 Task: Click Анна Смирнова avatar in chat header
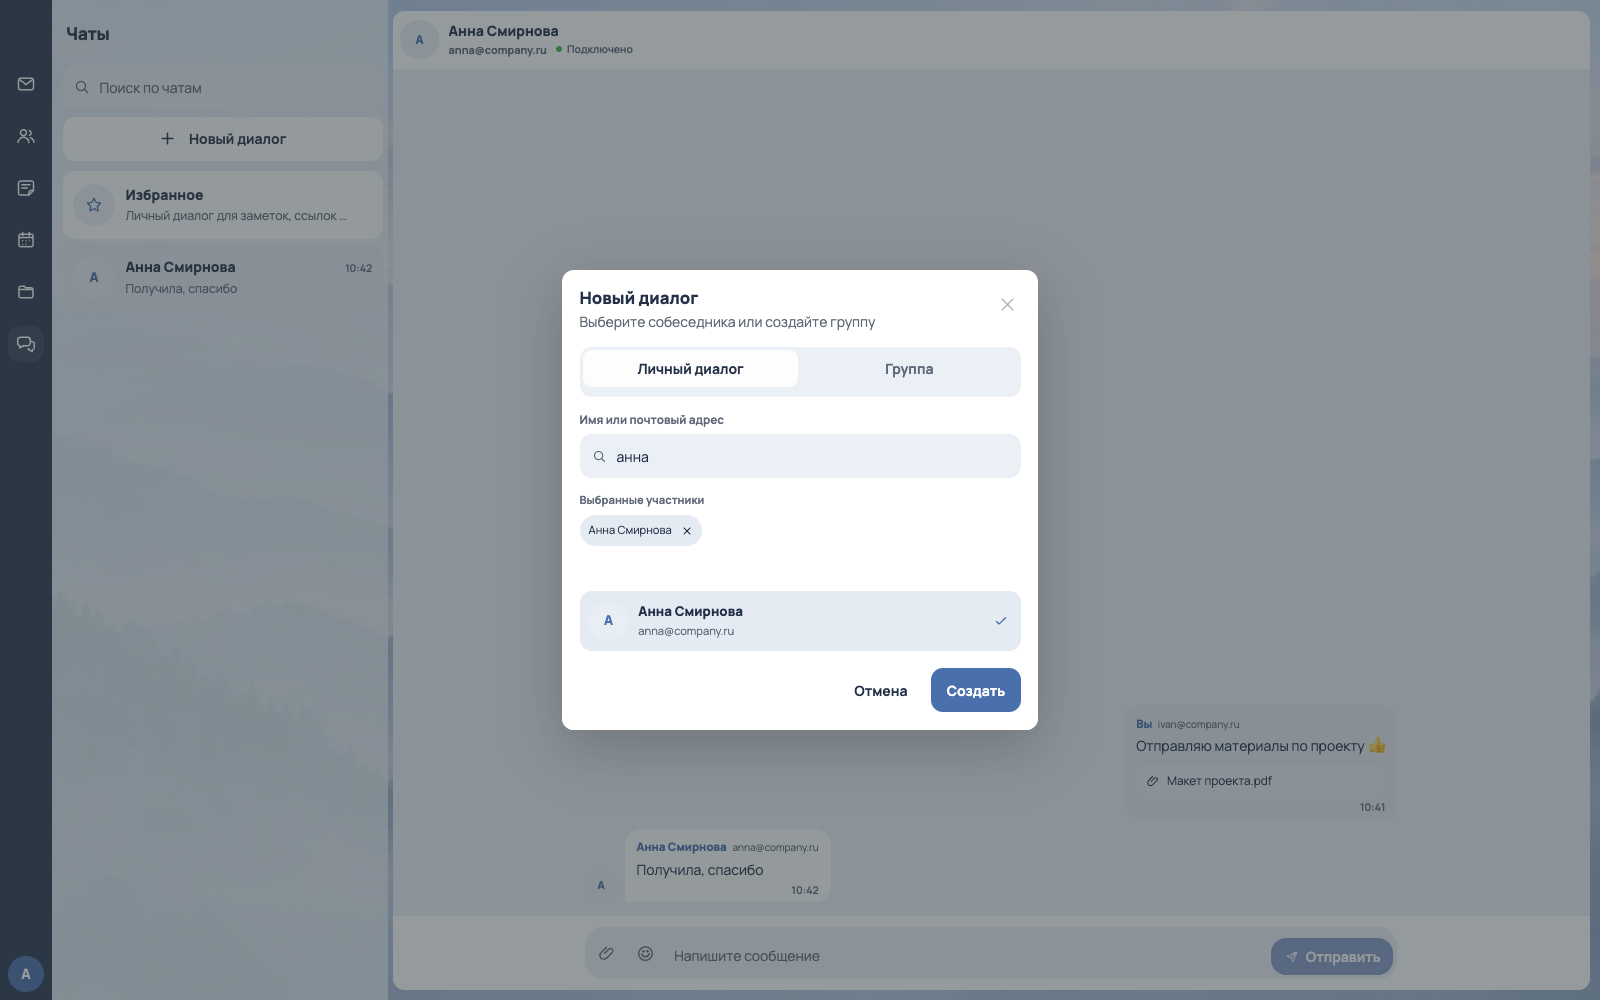click(420, 40)
